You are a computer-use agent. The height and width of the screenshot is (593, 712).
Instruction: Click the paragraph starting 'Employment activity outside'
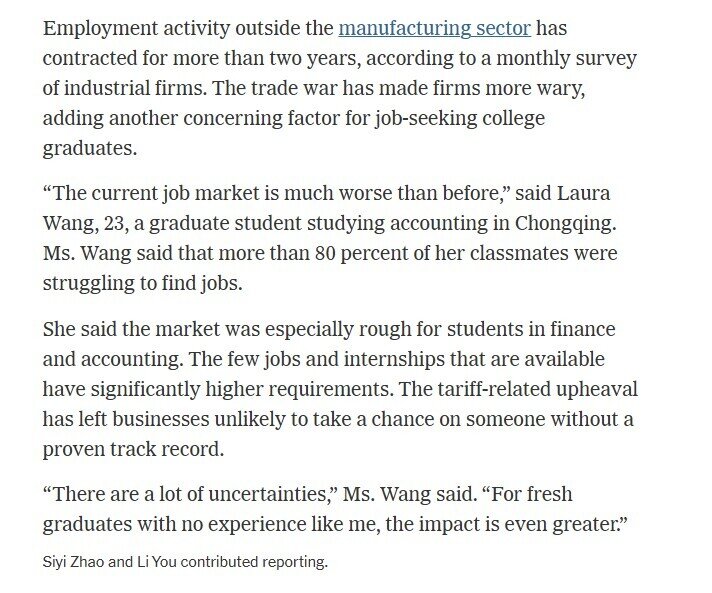pyautogui.click(x=340, y=88)
